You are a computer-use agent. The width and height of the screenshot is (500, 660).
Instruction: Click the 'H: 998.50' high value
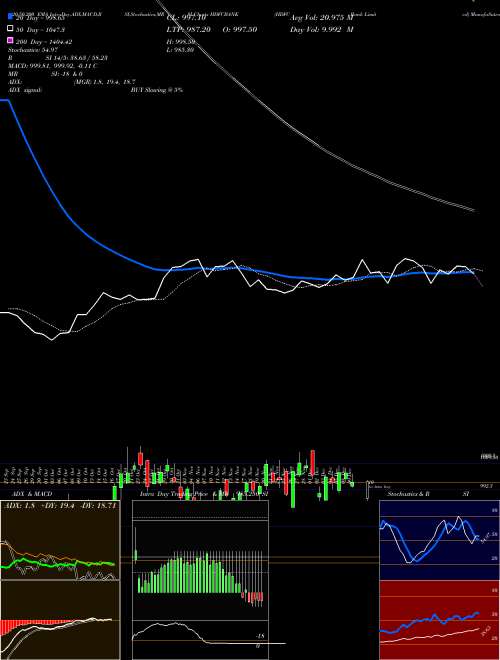pos(181,42)
